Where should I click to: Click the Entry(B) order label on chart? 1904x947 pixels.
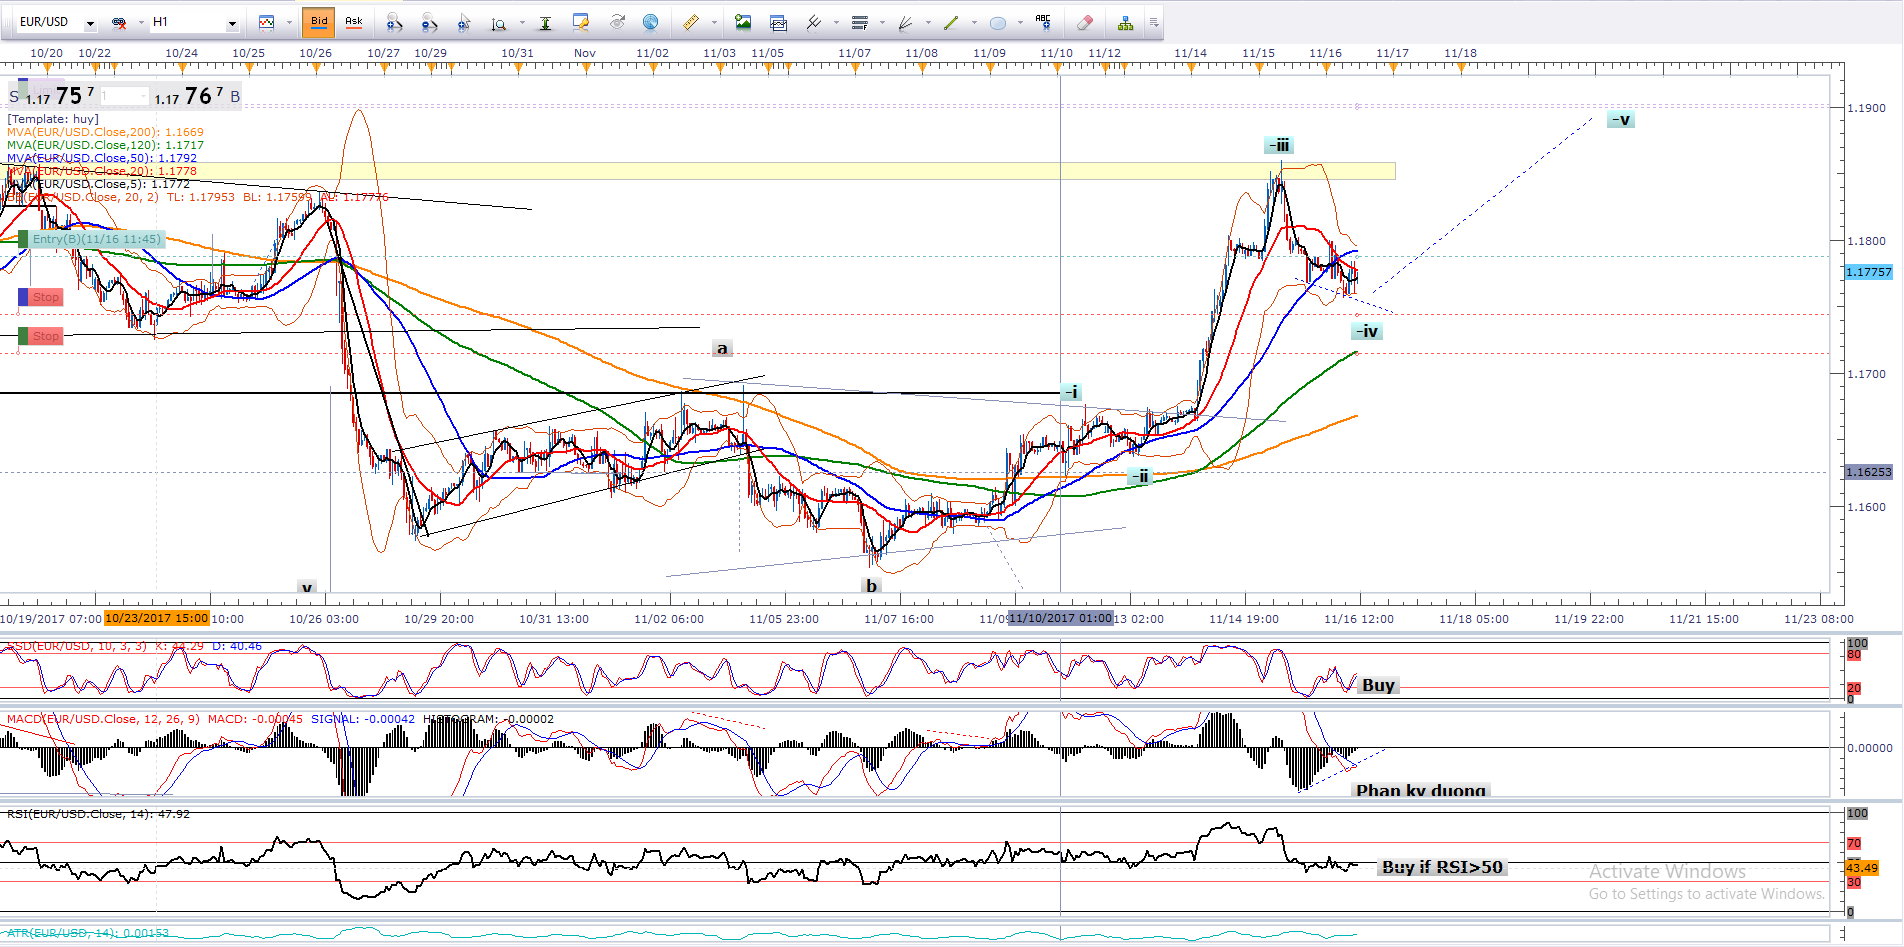click(95, 239)
